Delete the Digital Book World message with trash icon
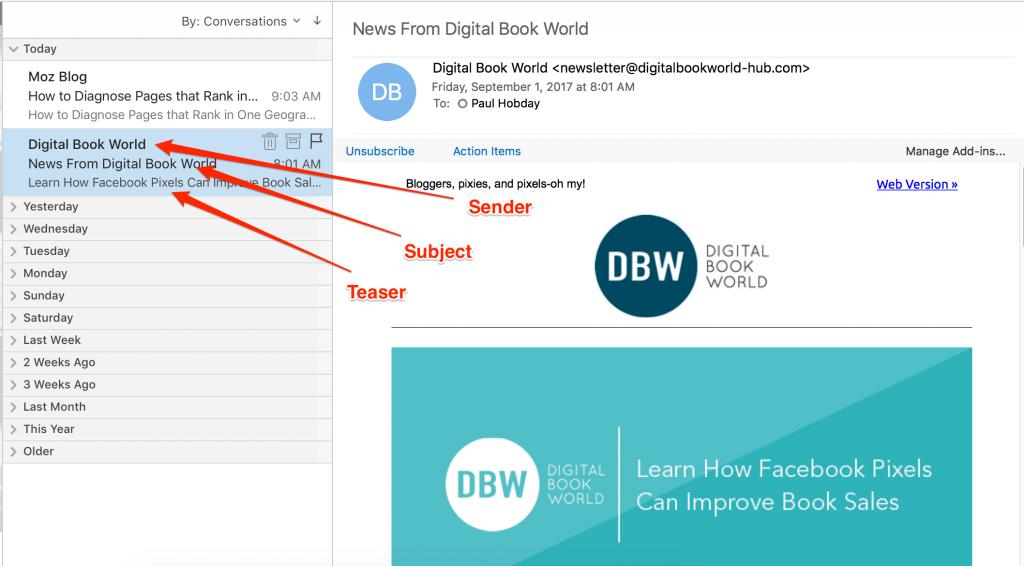The image size is (1024, 566). tap(270, 141)
